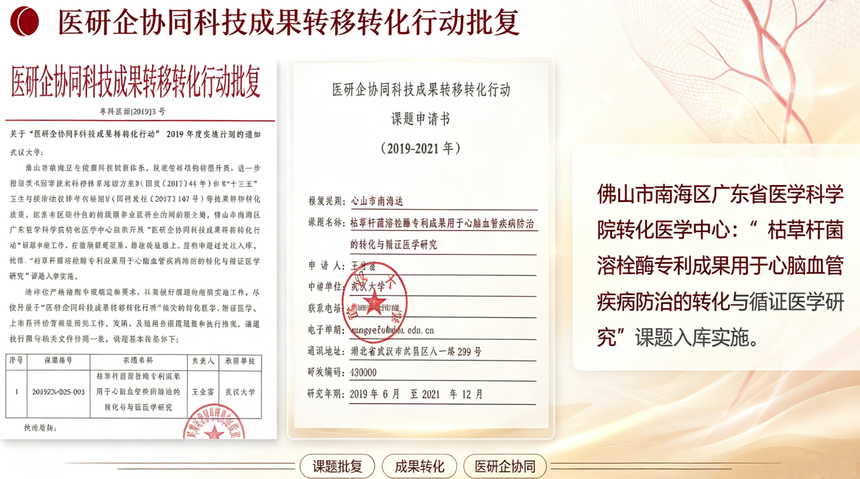
Task: Select the 成果转化 pill button
Action: point(420,467)
